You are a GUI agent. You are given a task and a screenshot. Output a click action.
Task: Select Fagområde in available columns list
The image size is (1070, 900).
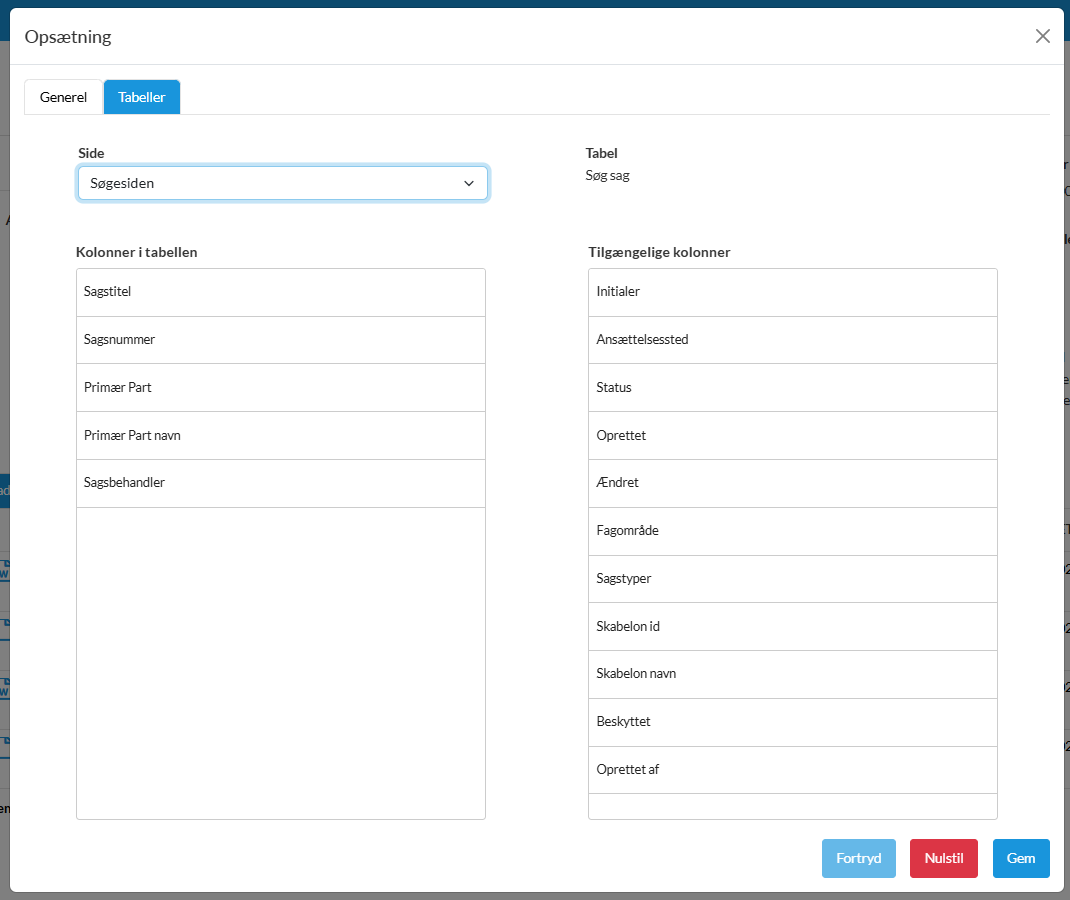[792, 531]
